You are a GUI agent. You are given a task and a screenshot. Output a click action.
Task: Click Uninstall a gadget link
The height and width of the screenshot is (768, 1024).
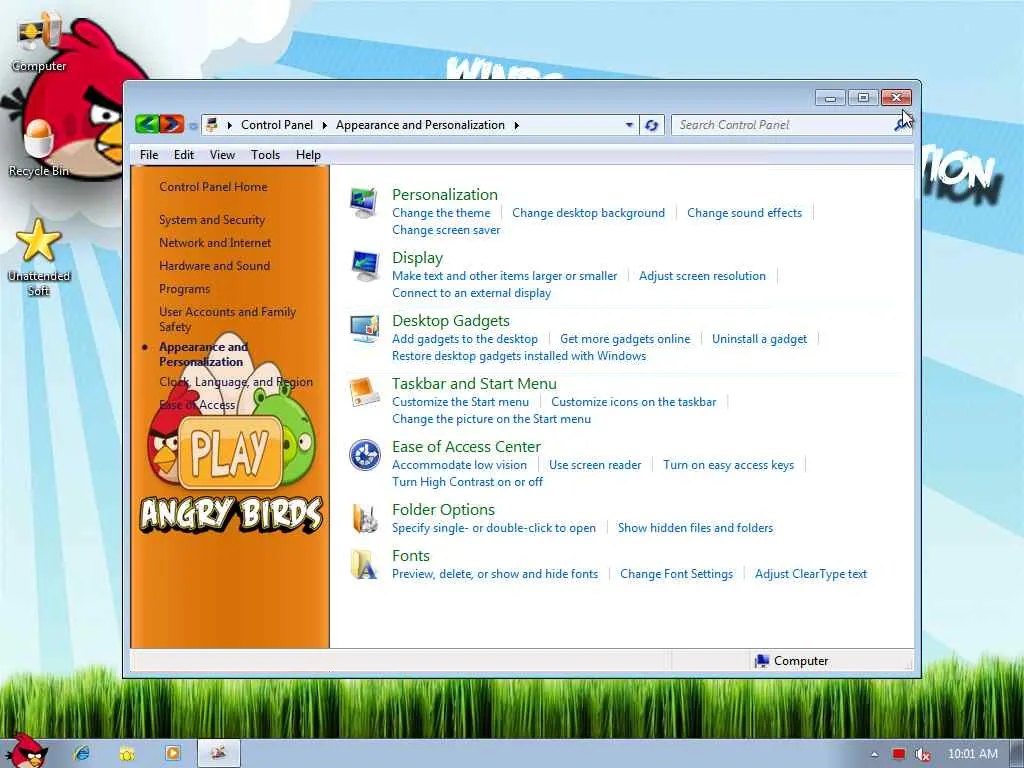click(760, 339)
